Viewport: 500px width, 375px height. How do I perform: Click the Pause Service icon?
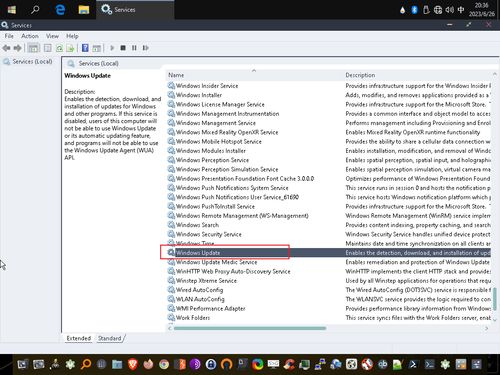pyautogui.click(x=134, y=48)
